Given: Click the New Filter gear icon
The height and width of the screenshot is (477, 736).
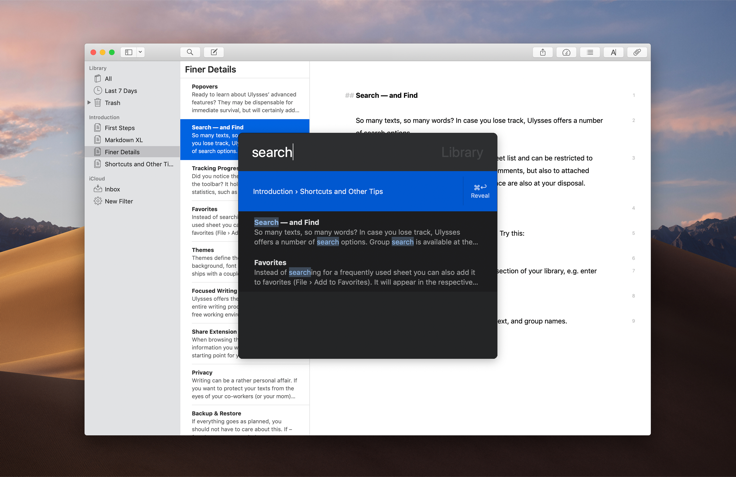Looking at the screenshot, I should click(98, 201).
